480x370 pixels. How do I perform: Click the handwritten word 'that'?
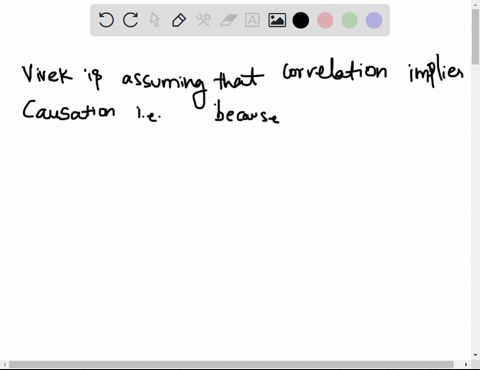[239, 79]
